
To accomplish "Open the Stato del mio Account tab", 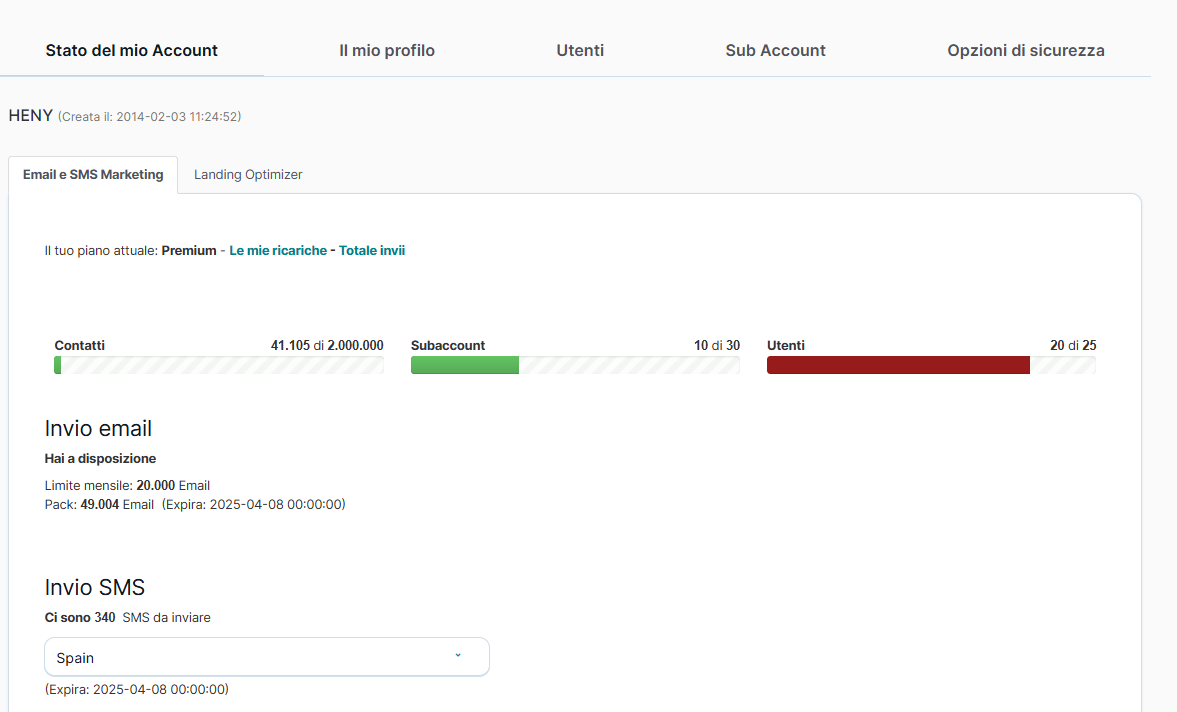I will [131, 50].
